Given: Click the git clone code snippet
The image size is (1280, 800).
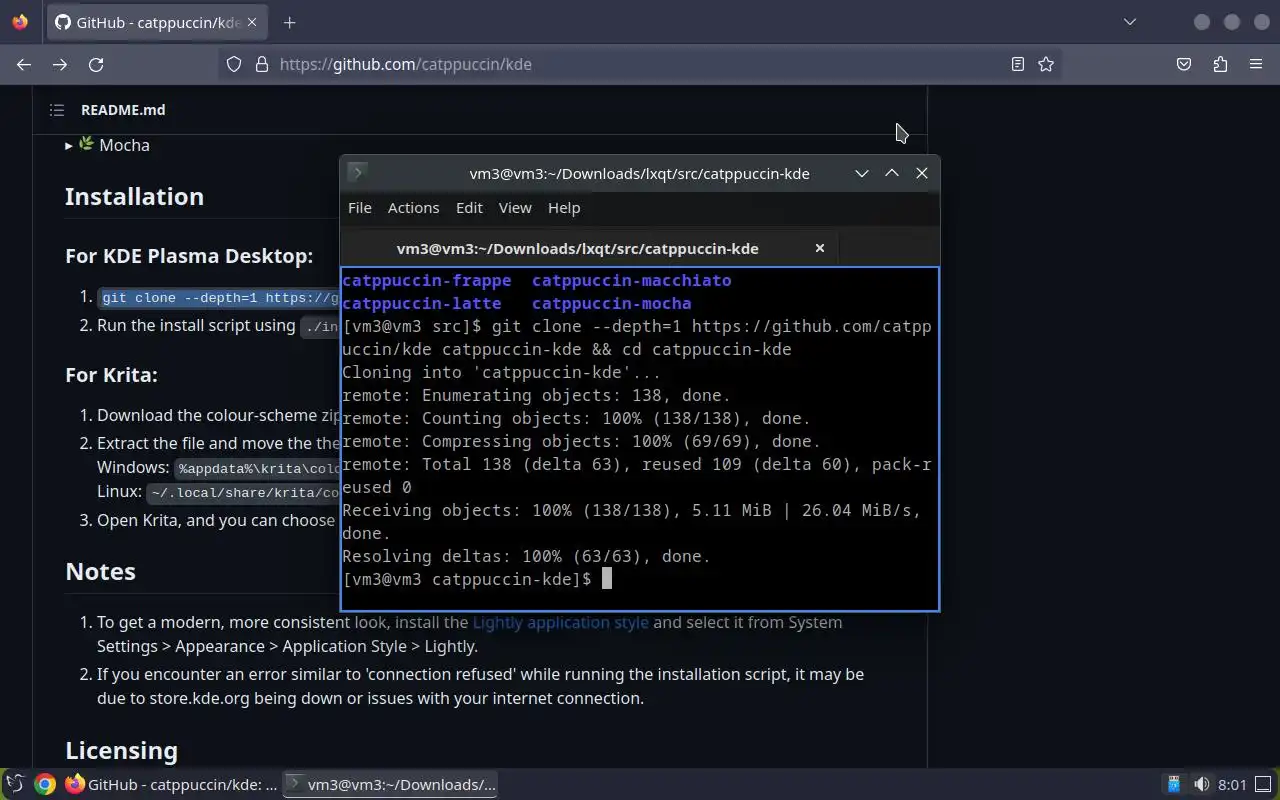Looking at the screenshot, I should (220, 298).
